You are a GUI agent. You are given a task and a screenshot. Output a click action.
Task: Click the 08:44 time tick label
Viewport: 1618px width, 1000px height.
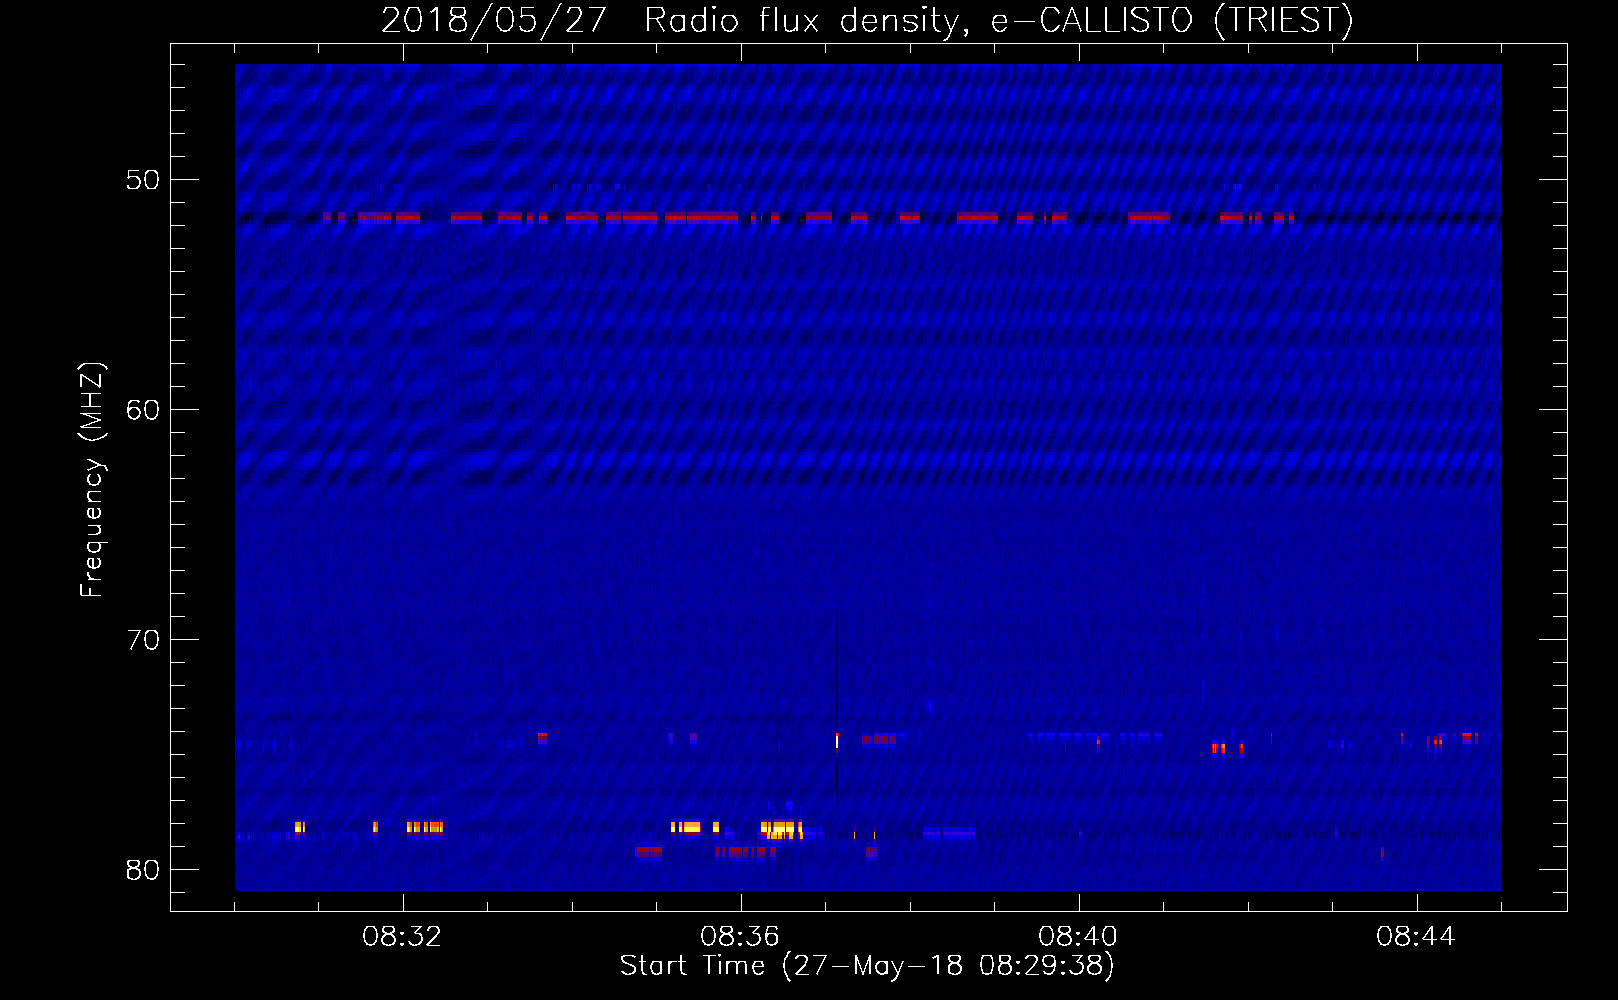tap(1416, 937)
